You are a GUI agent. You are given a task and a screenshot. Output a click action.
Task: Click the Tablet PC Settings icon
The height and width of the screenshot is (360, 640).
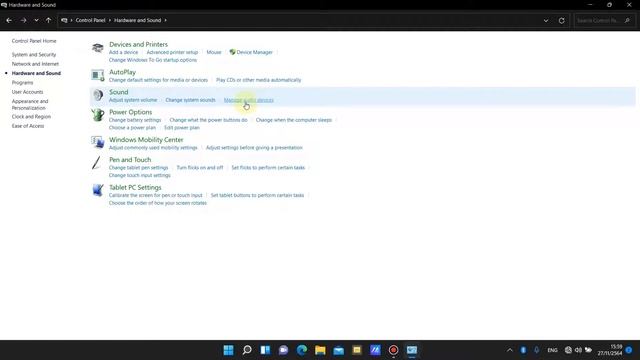[x=98, y=191]
